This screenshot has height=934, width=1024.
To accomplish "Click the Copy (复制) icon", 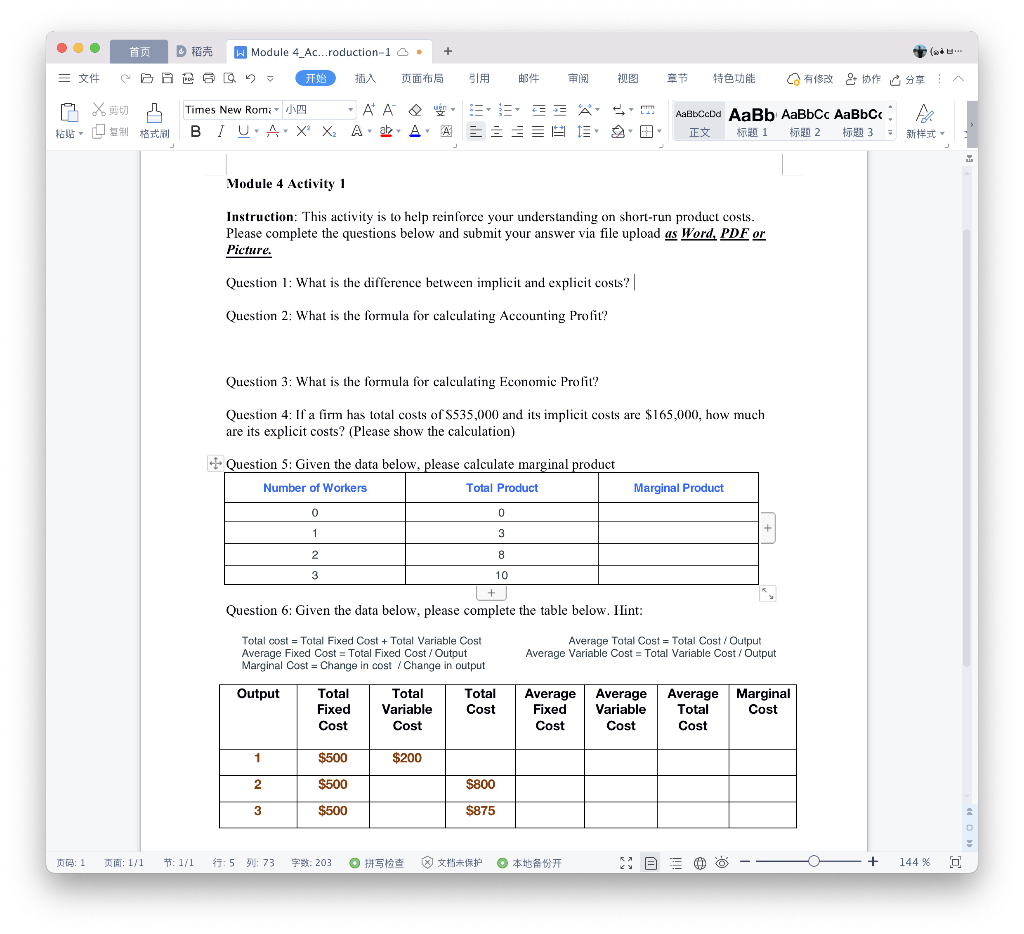I will [110, 132].
